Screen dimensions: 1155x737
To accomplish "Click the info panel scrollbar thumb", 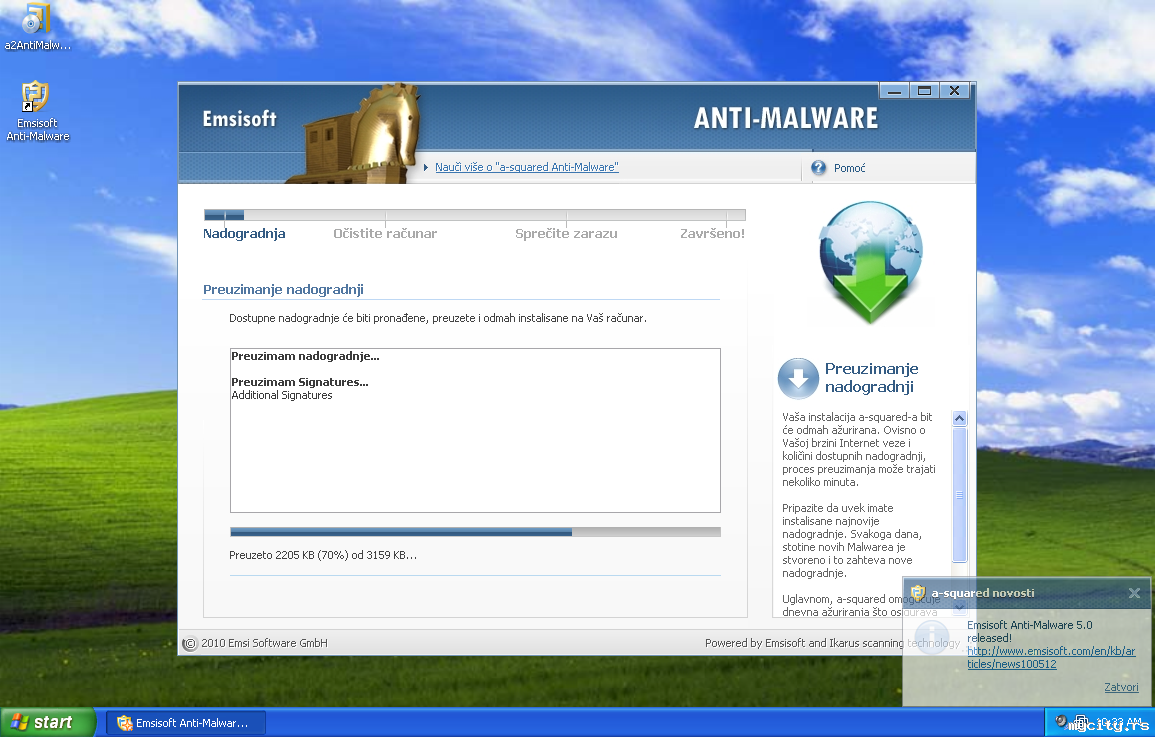I will coord(959,495).
